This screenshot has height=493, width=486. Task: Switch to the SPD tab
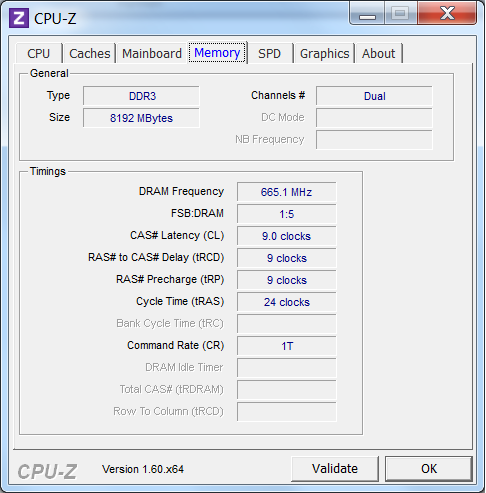click(x=269, y=53)
